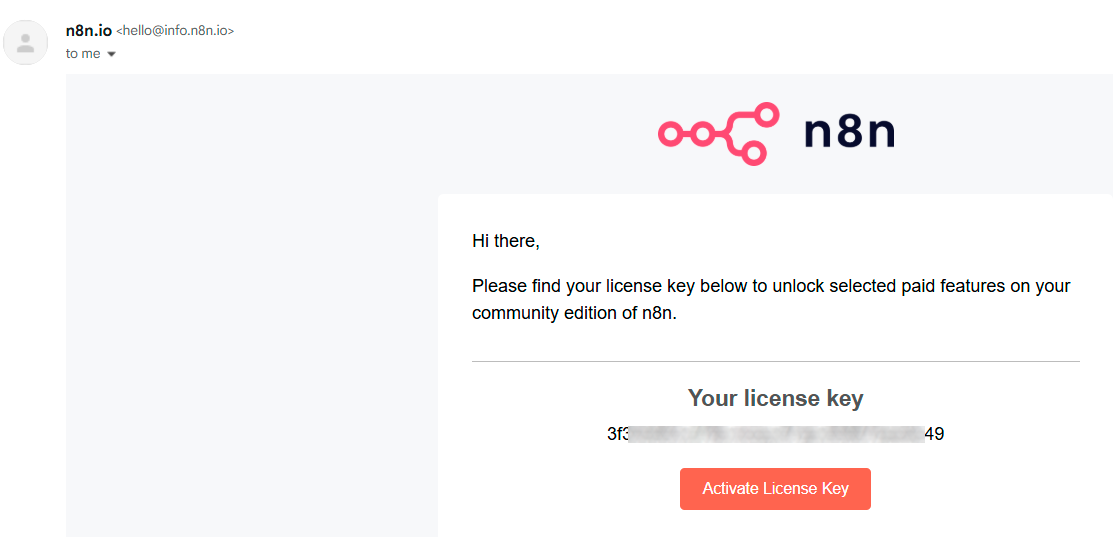Expand recipient details arrow beside "to me"
1113x537 pixels.
point(111,54)
